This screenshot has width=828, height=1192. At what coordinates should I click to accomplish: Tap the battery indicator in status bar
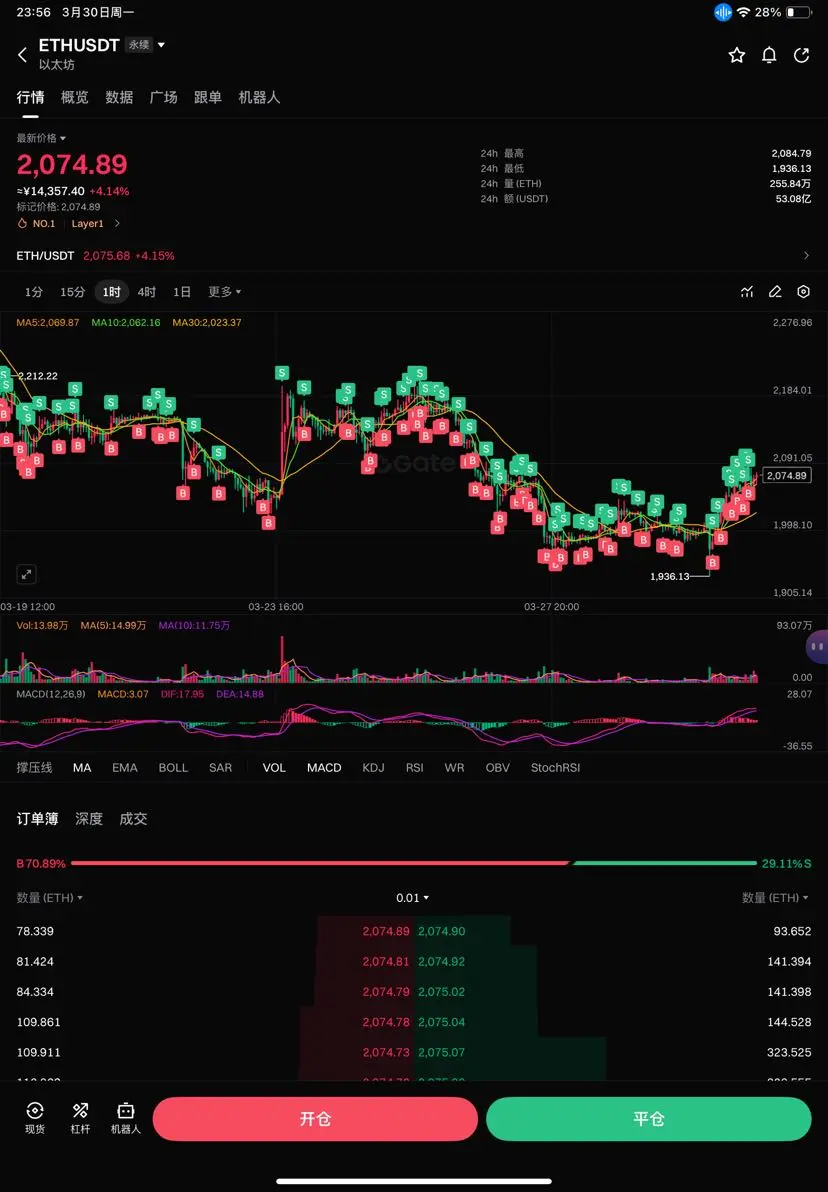coord(799,12)
